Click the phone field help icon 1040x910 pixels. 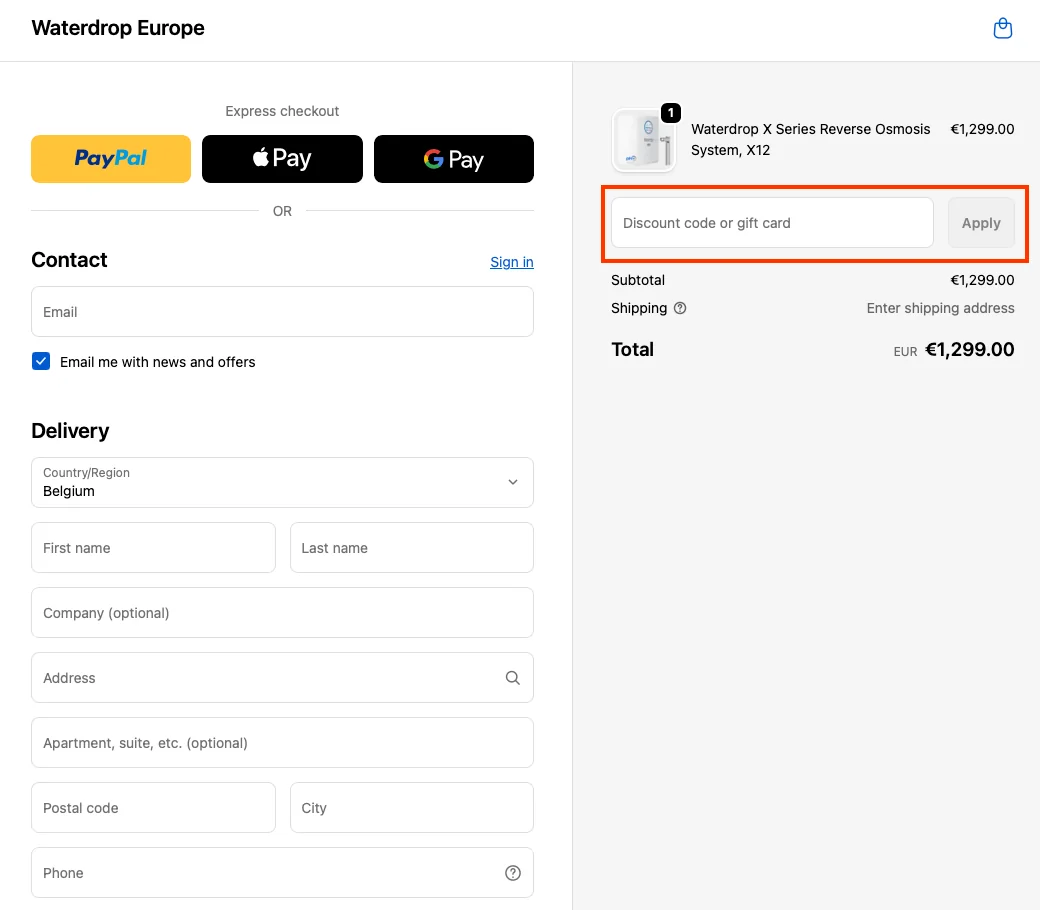513,873
